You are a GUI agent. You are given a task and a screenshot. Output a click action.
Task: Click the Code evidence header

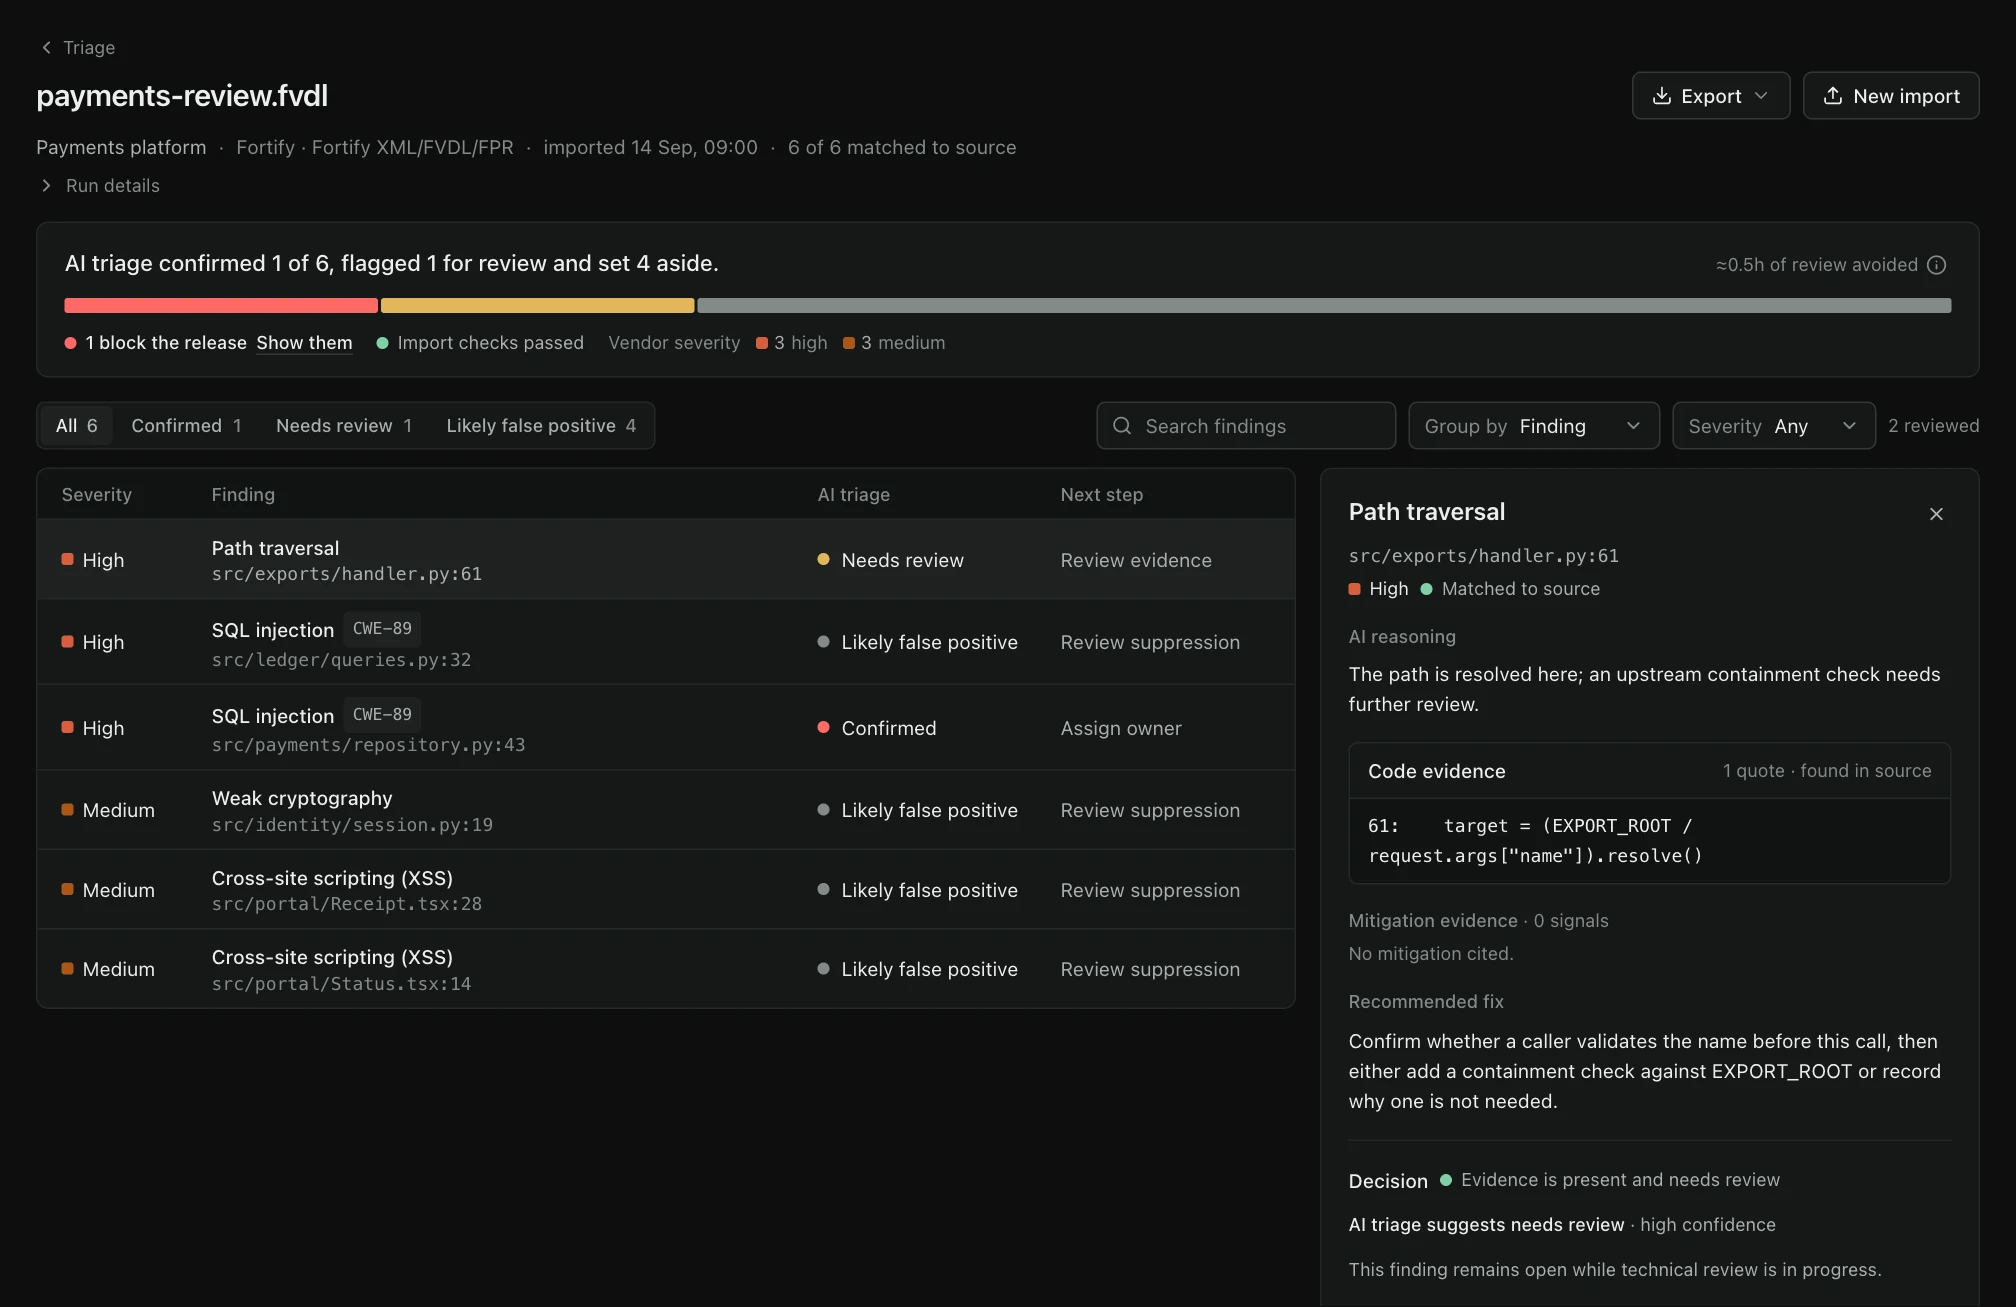pos(1650,771)
